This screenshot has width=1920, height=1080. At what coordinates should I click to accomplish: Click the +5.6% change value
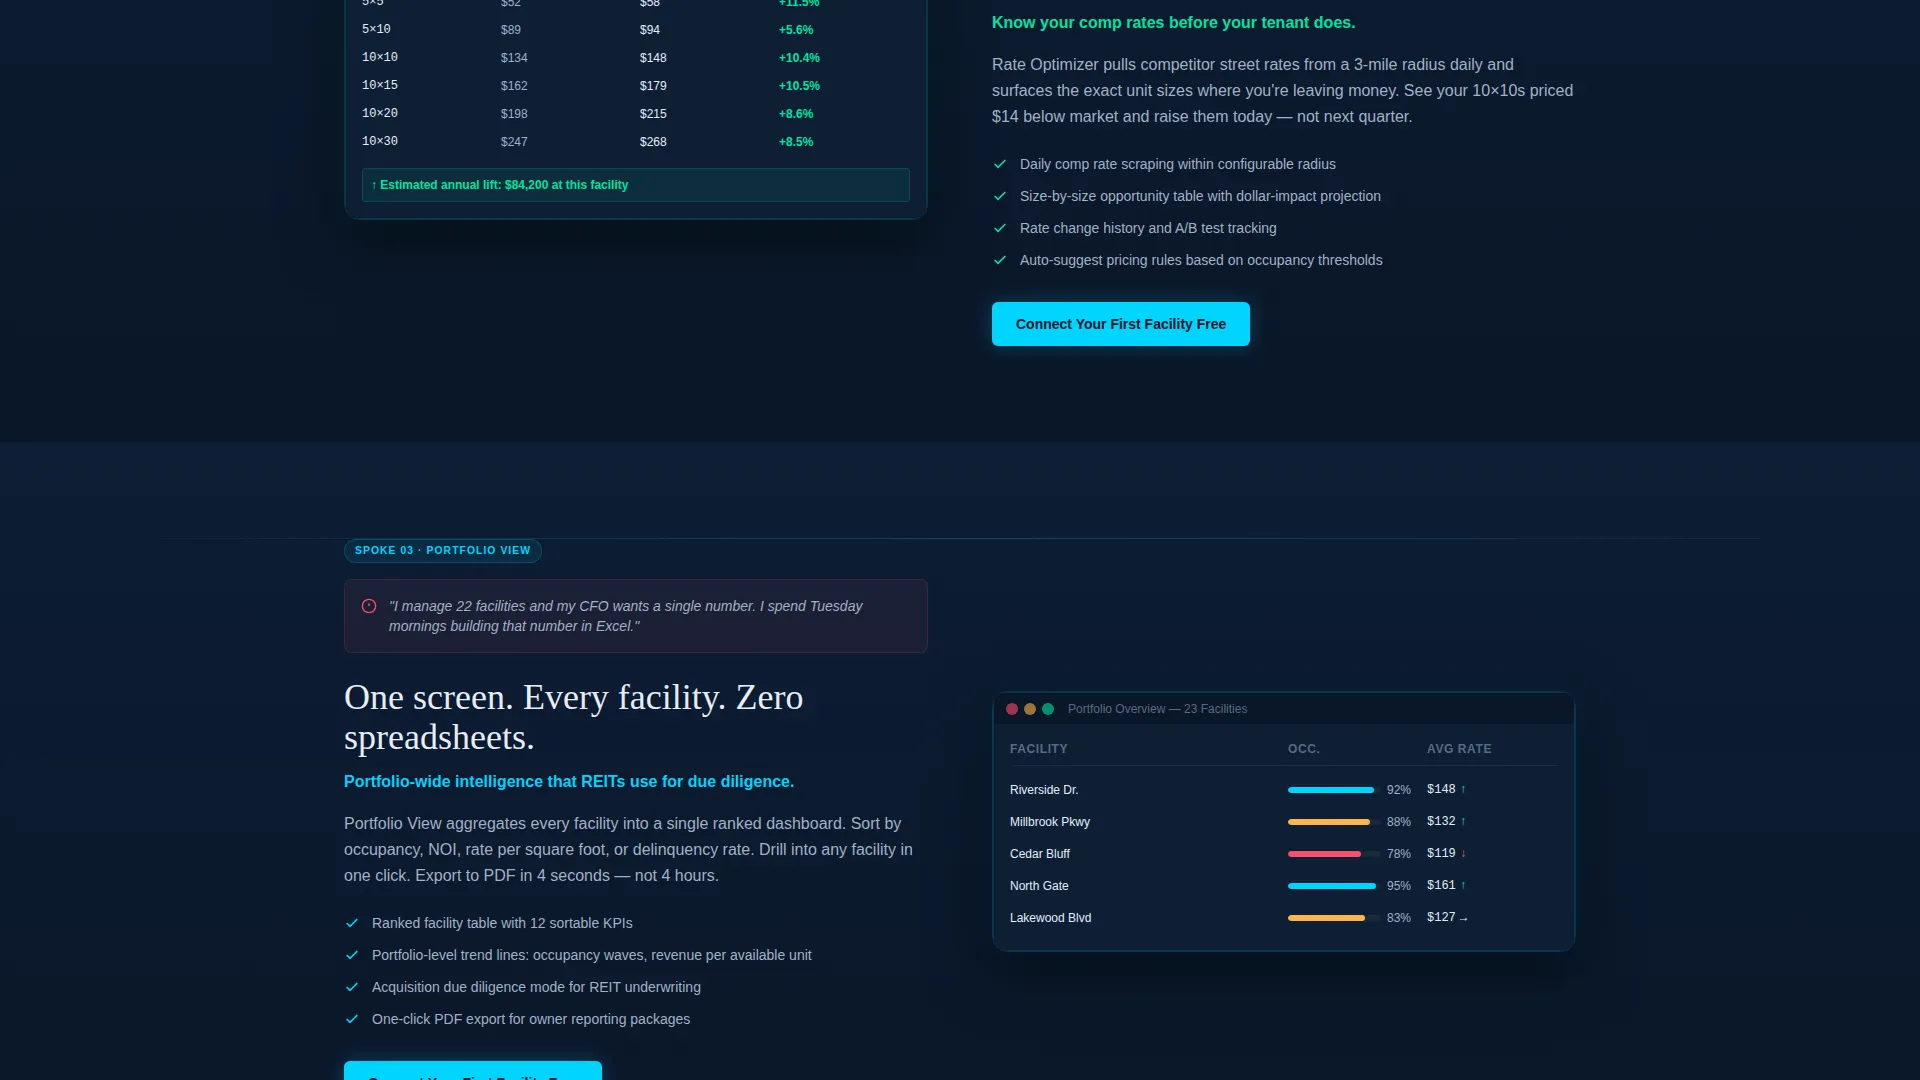pos(796,30)
